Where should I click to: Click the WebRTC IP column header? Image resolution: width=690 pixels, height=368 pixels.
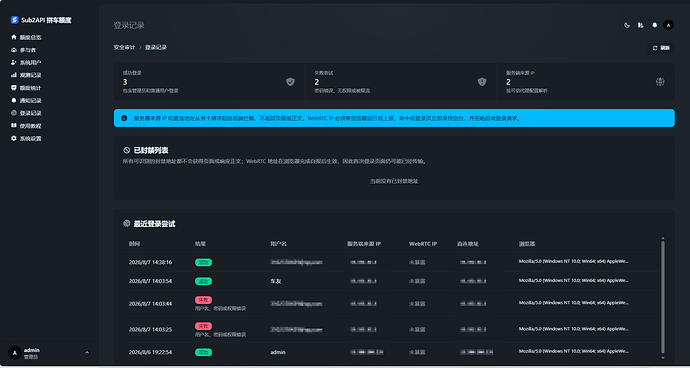(423, 244)
